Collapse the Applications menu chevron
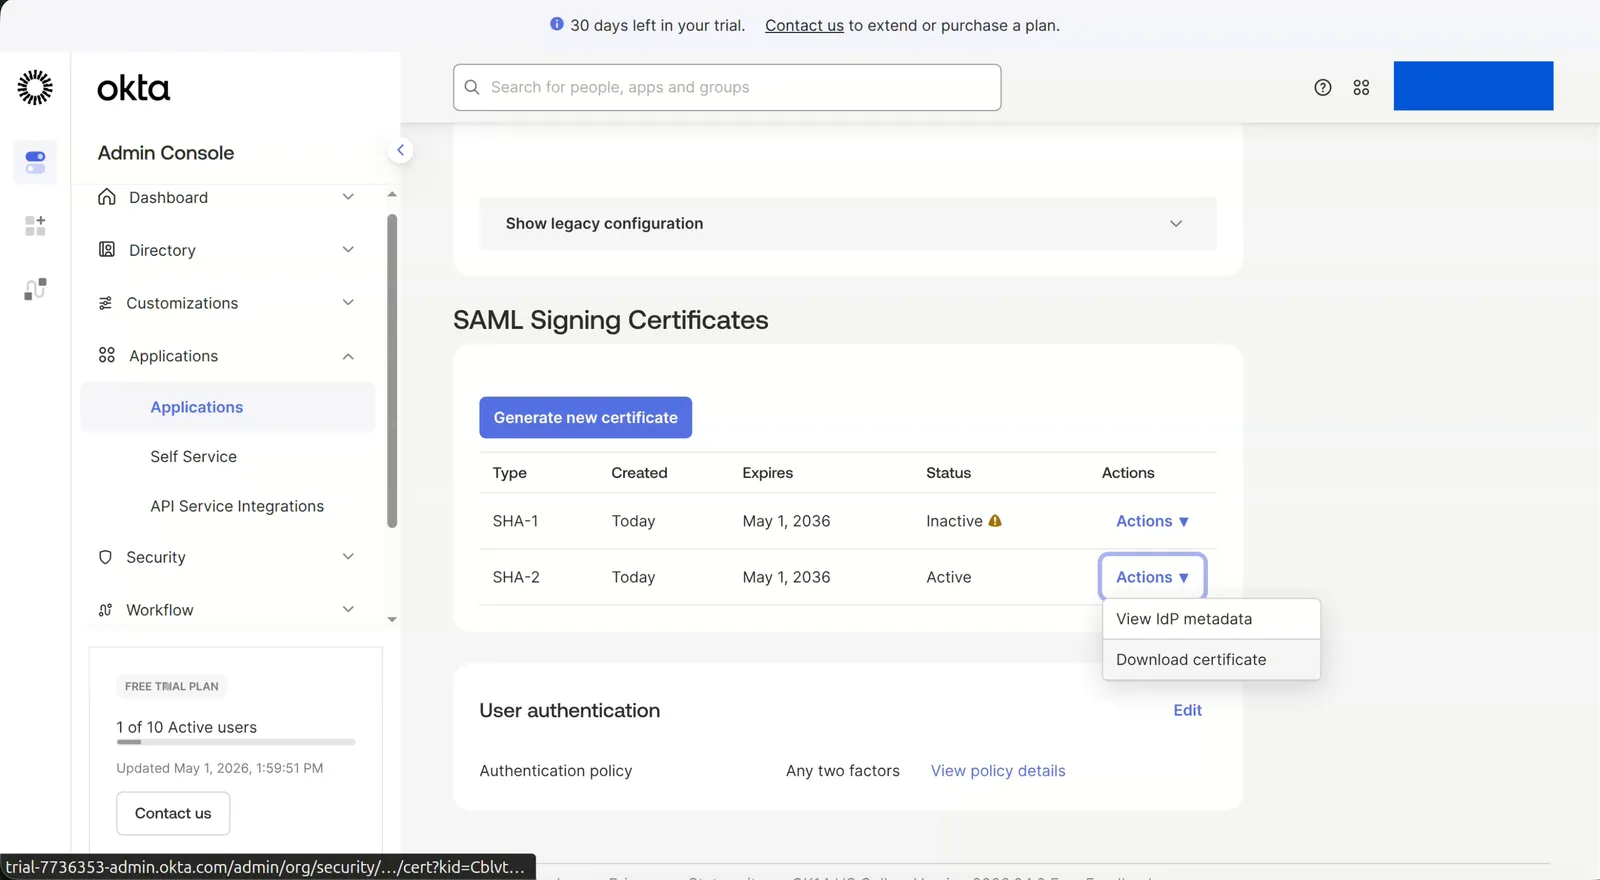 pyautogui.click(x=348, y=356)
